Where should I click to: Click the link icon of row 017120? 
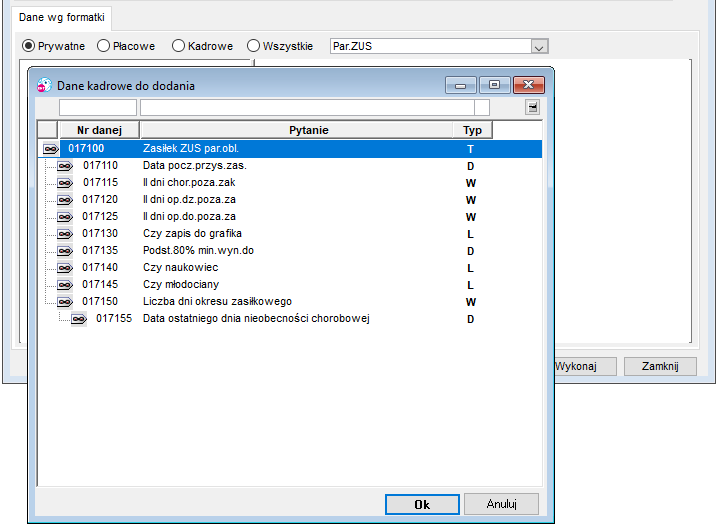65,200
